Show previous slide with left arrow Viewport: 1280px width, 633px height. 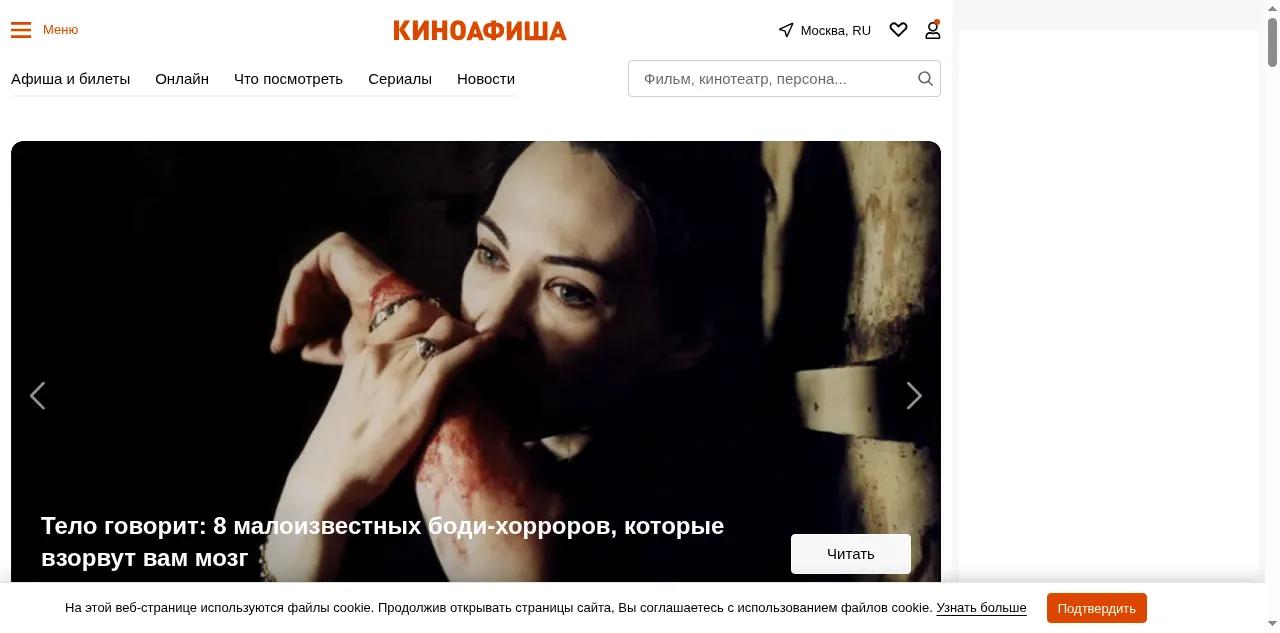[x=37, y=396]
